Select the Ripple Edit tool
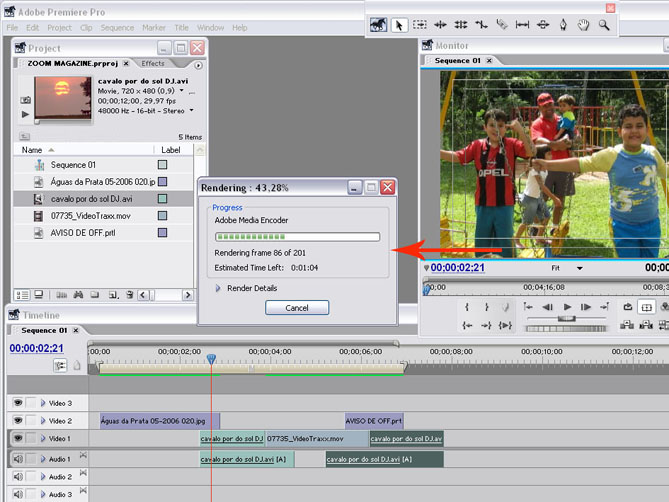This screenshot has height=502, width=669. (x=440, y=25)
